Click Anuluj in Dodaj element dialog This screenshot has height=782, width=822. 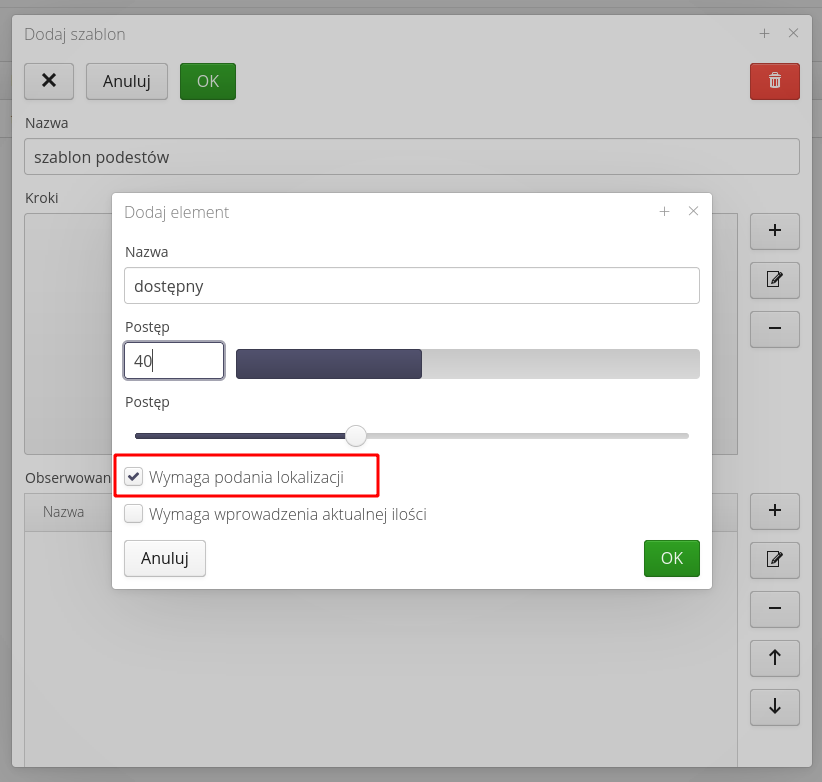[x=164, y=559]
